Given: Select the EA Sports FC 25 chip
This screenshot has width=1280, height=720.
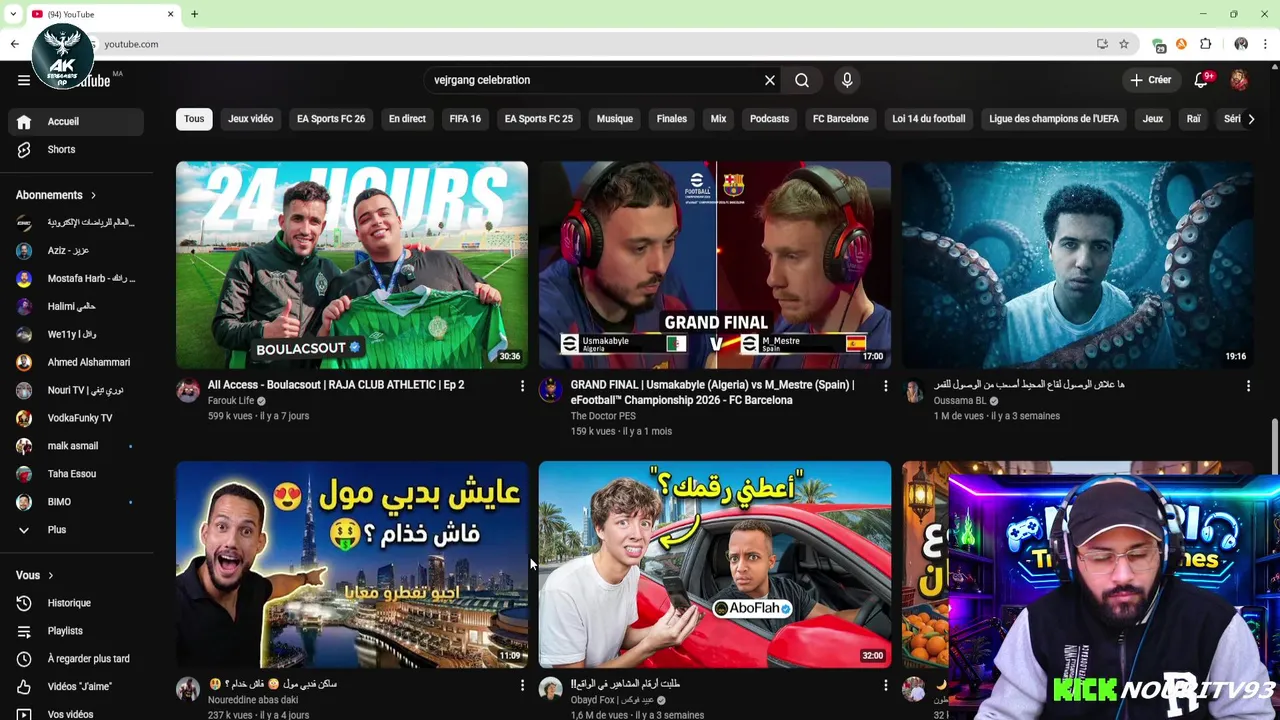Looking at the screenshot, I should tap(538, 119).
